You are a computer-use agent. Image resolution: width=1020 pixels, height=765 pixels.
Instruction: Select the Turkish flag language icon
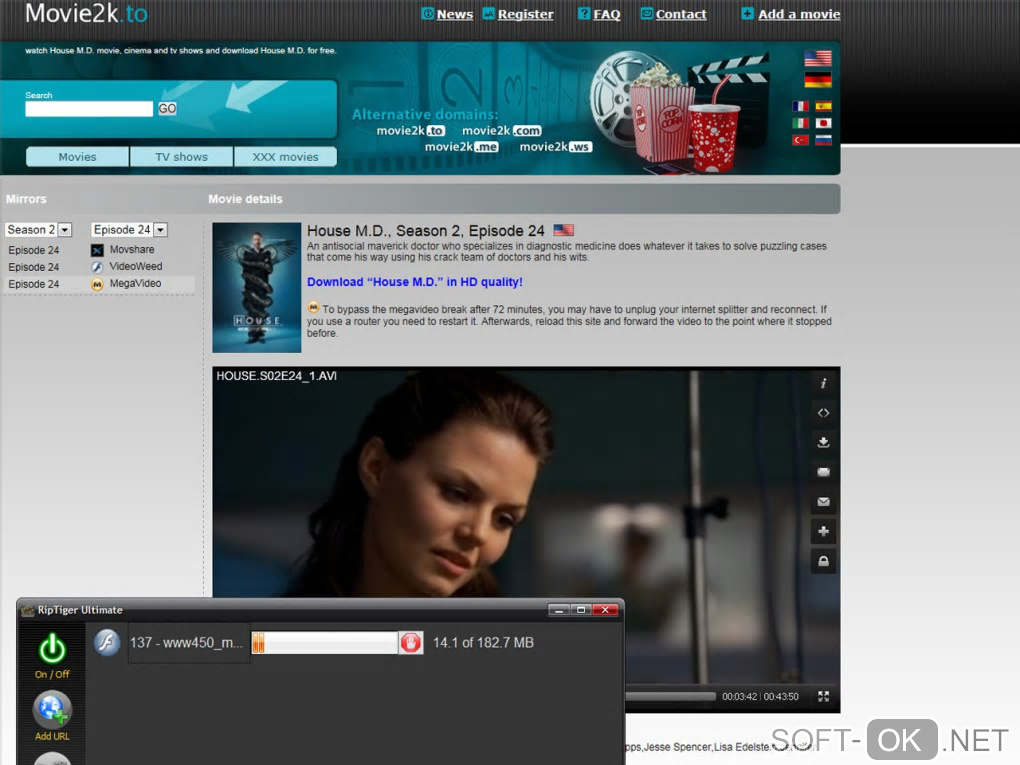800,140
